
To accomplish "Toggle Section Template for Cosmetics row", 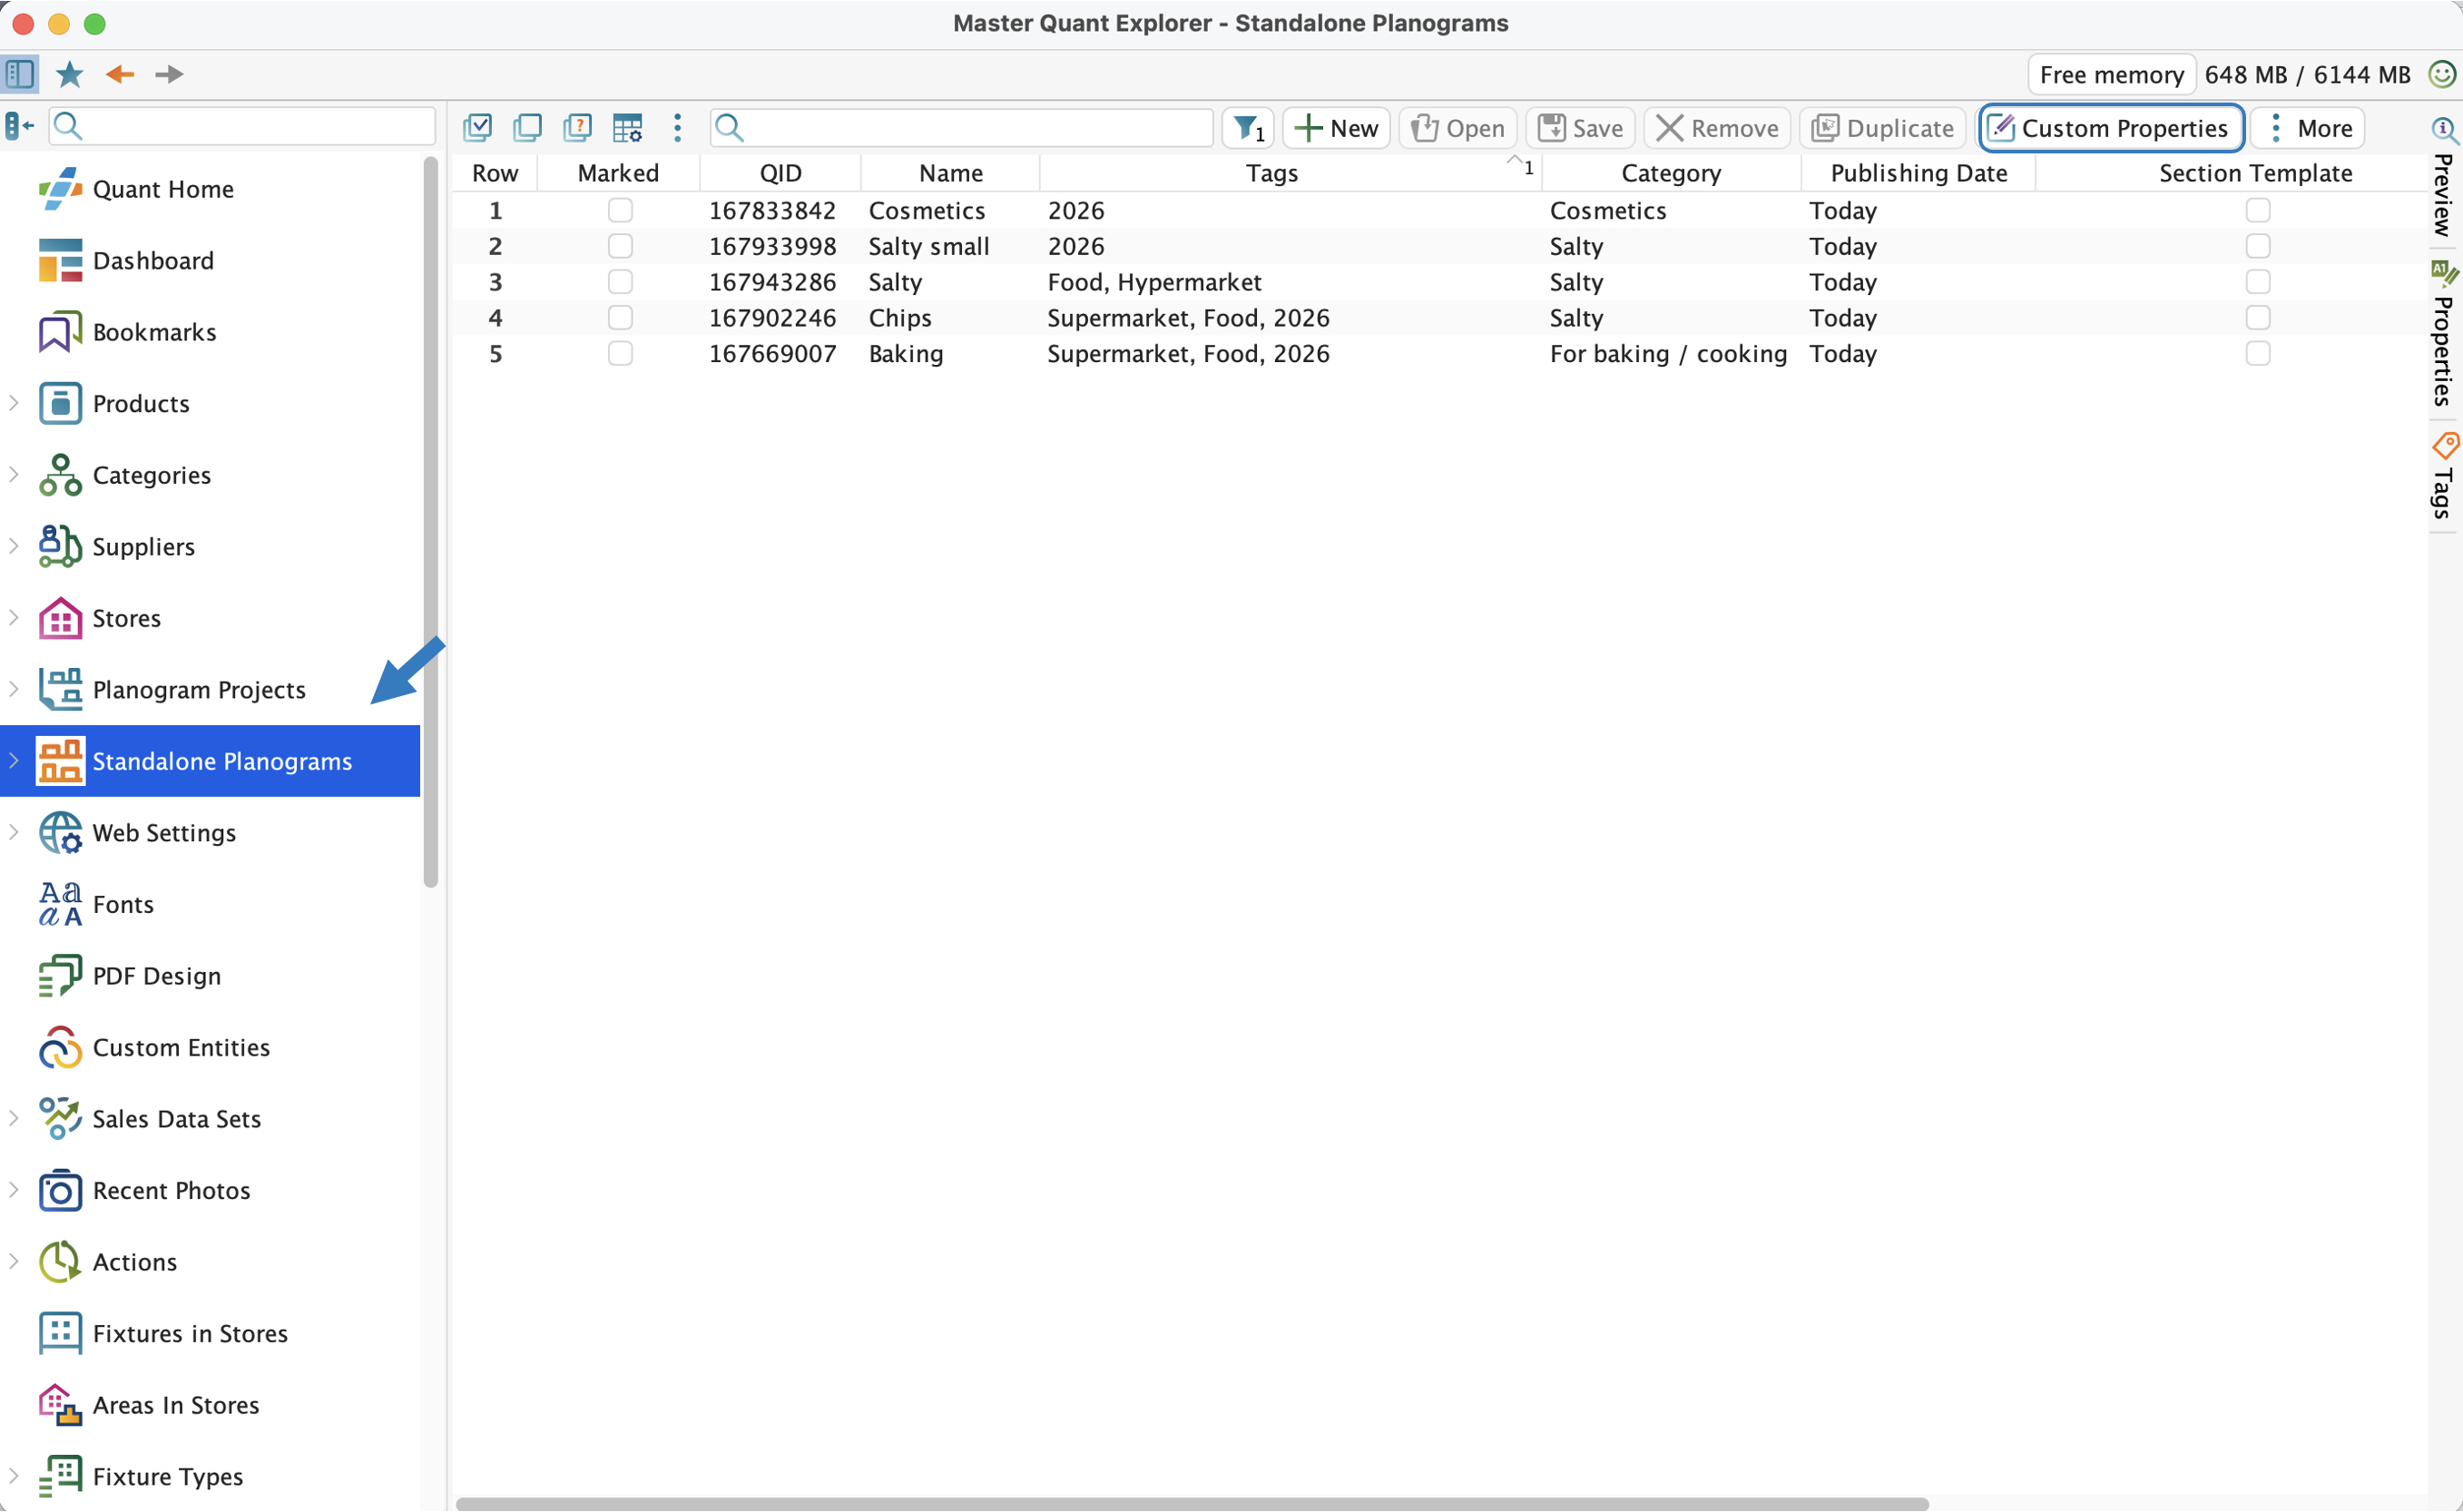I will click(x=2257, y=210).
